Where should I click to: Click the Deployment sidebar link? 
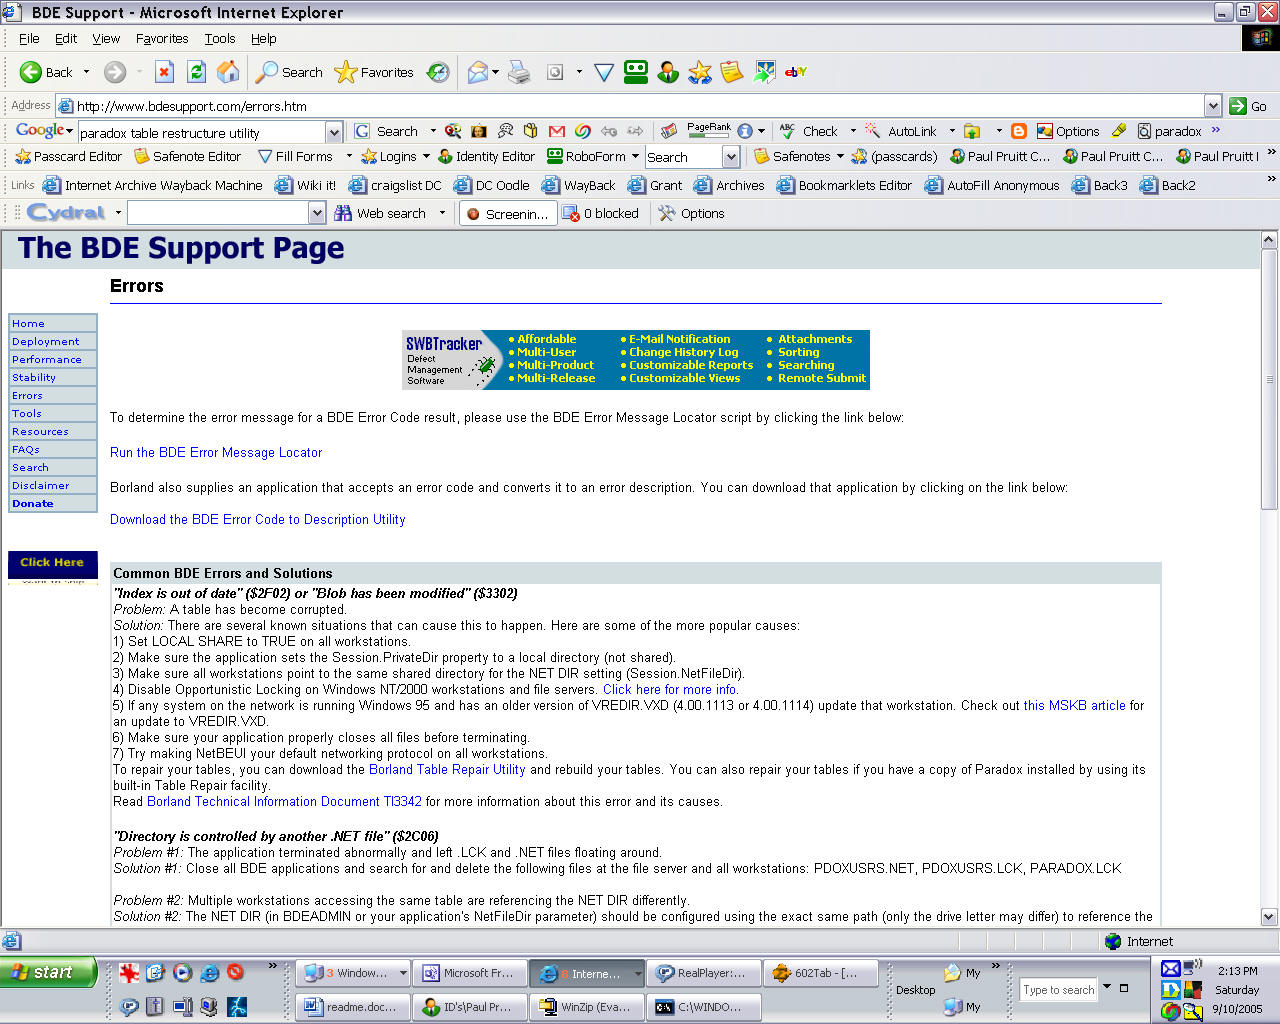(46, 341)
